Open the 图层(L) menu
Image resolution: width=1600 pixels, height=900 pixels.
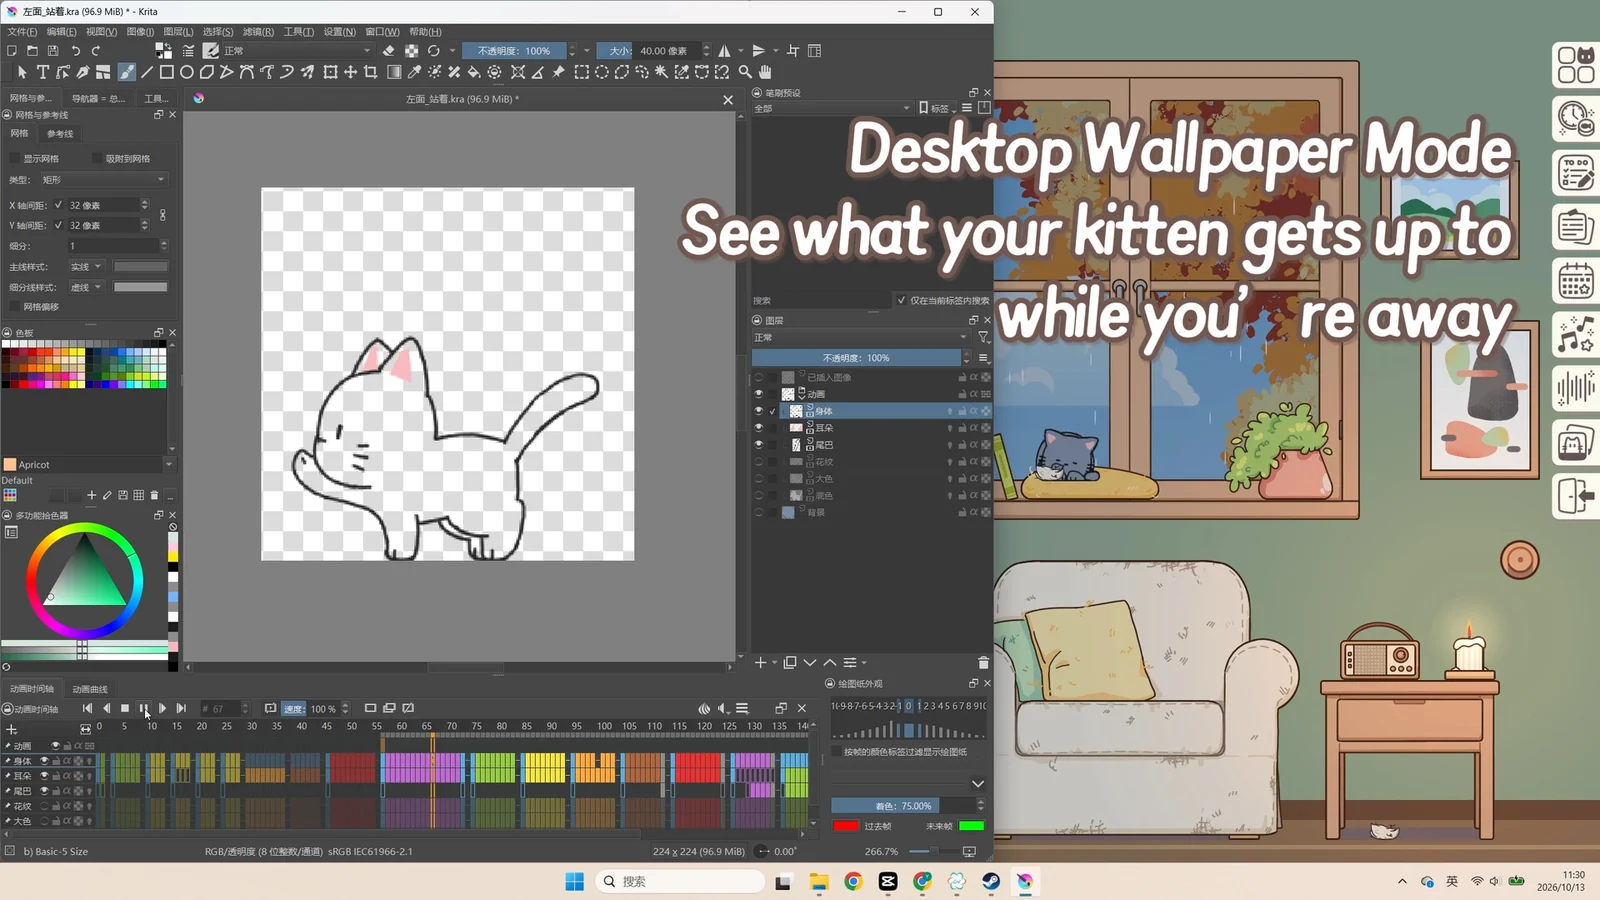pyautogui.click(x=178, y=32)
